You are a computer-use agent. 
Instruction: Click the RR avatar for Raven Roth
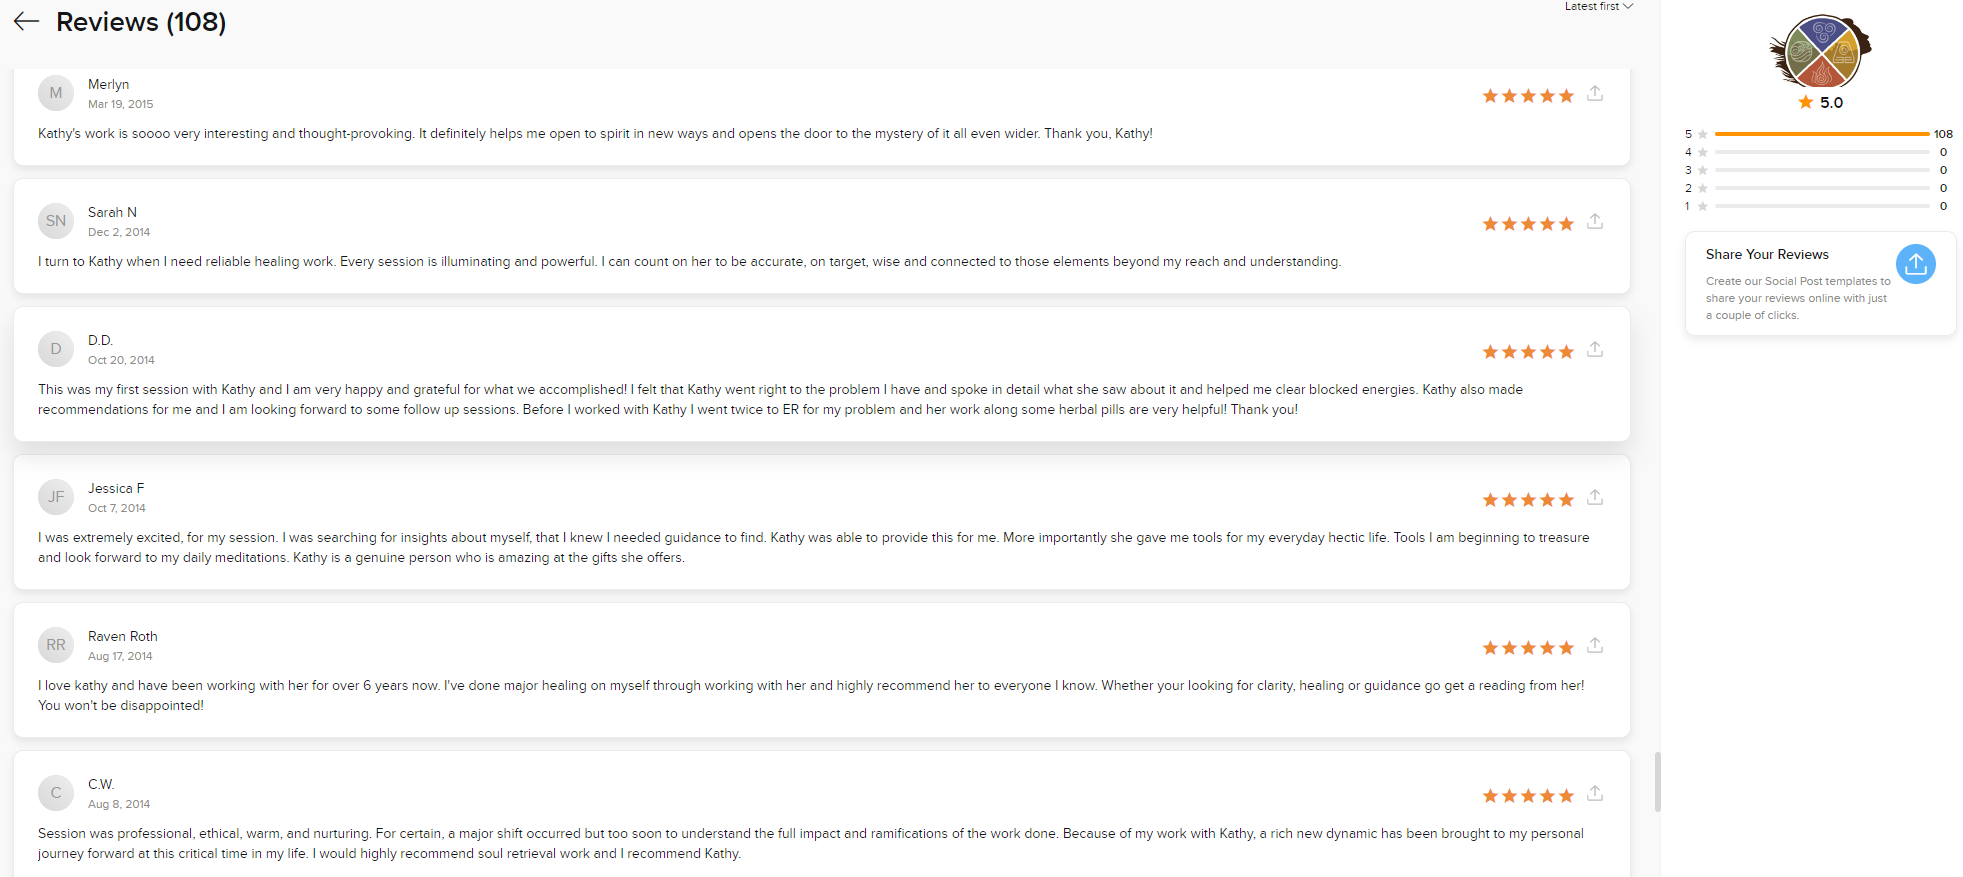pyautogui.click(x=56, y=645)
